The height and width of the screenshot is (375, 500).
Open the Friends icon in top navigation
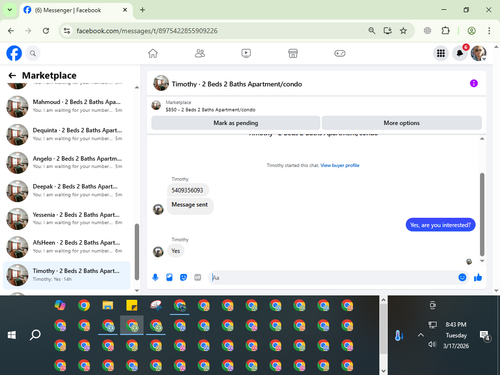pos(200,53)
